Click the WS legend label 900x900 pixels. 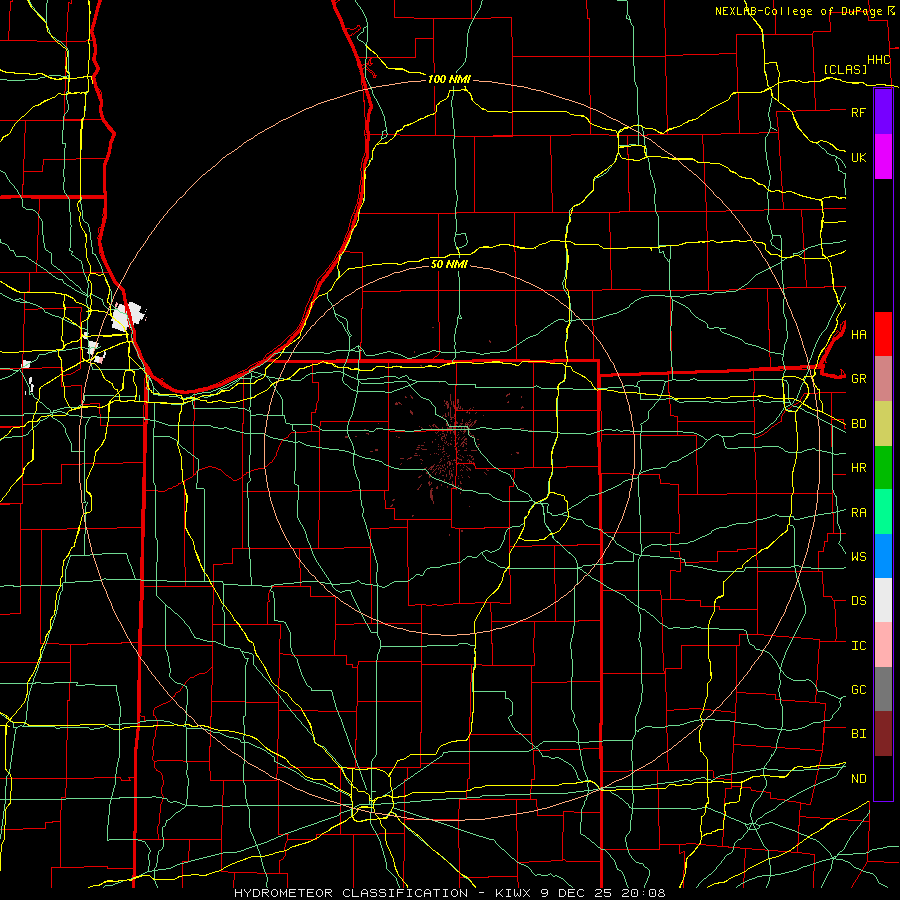tap(858, 556)
